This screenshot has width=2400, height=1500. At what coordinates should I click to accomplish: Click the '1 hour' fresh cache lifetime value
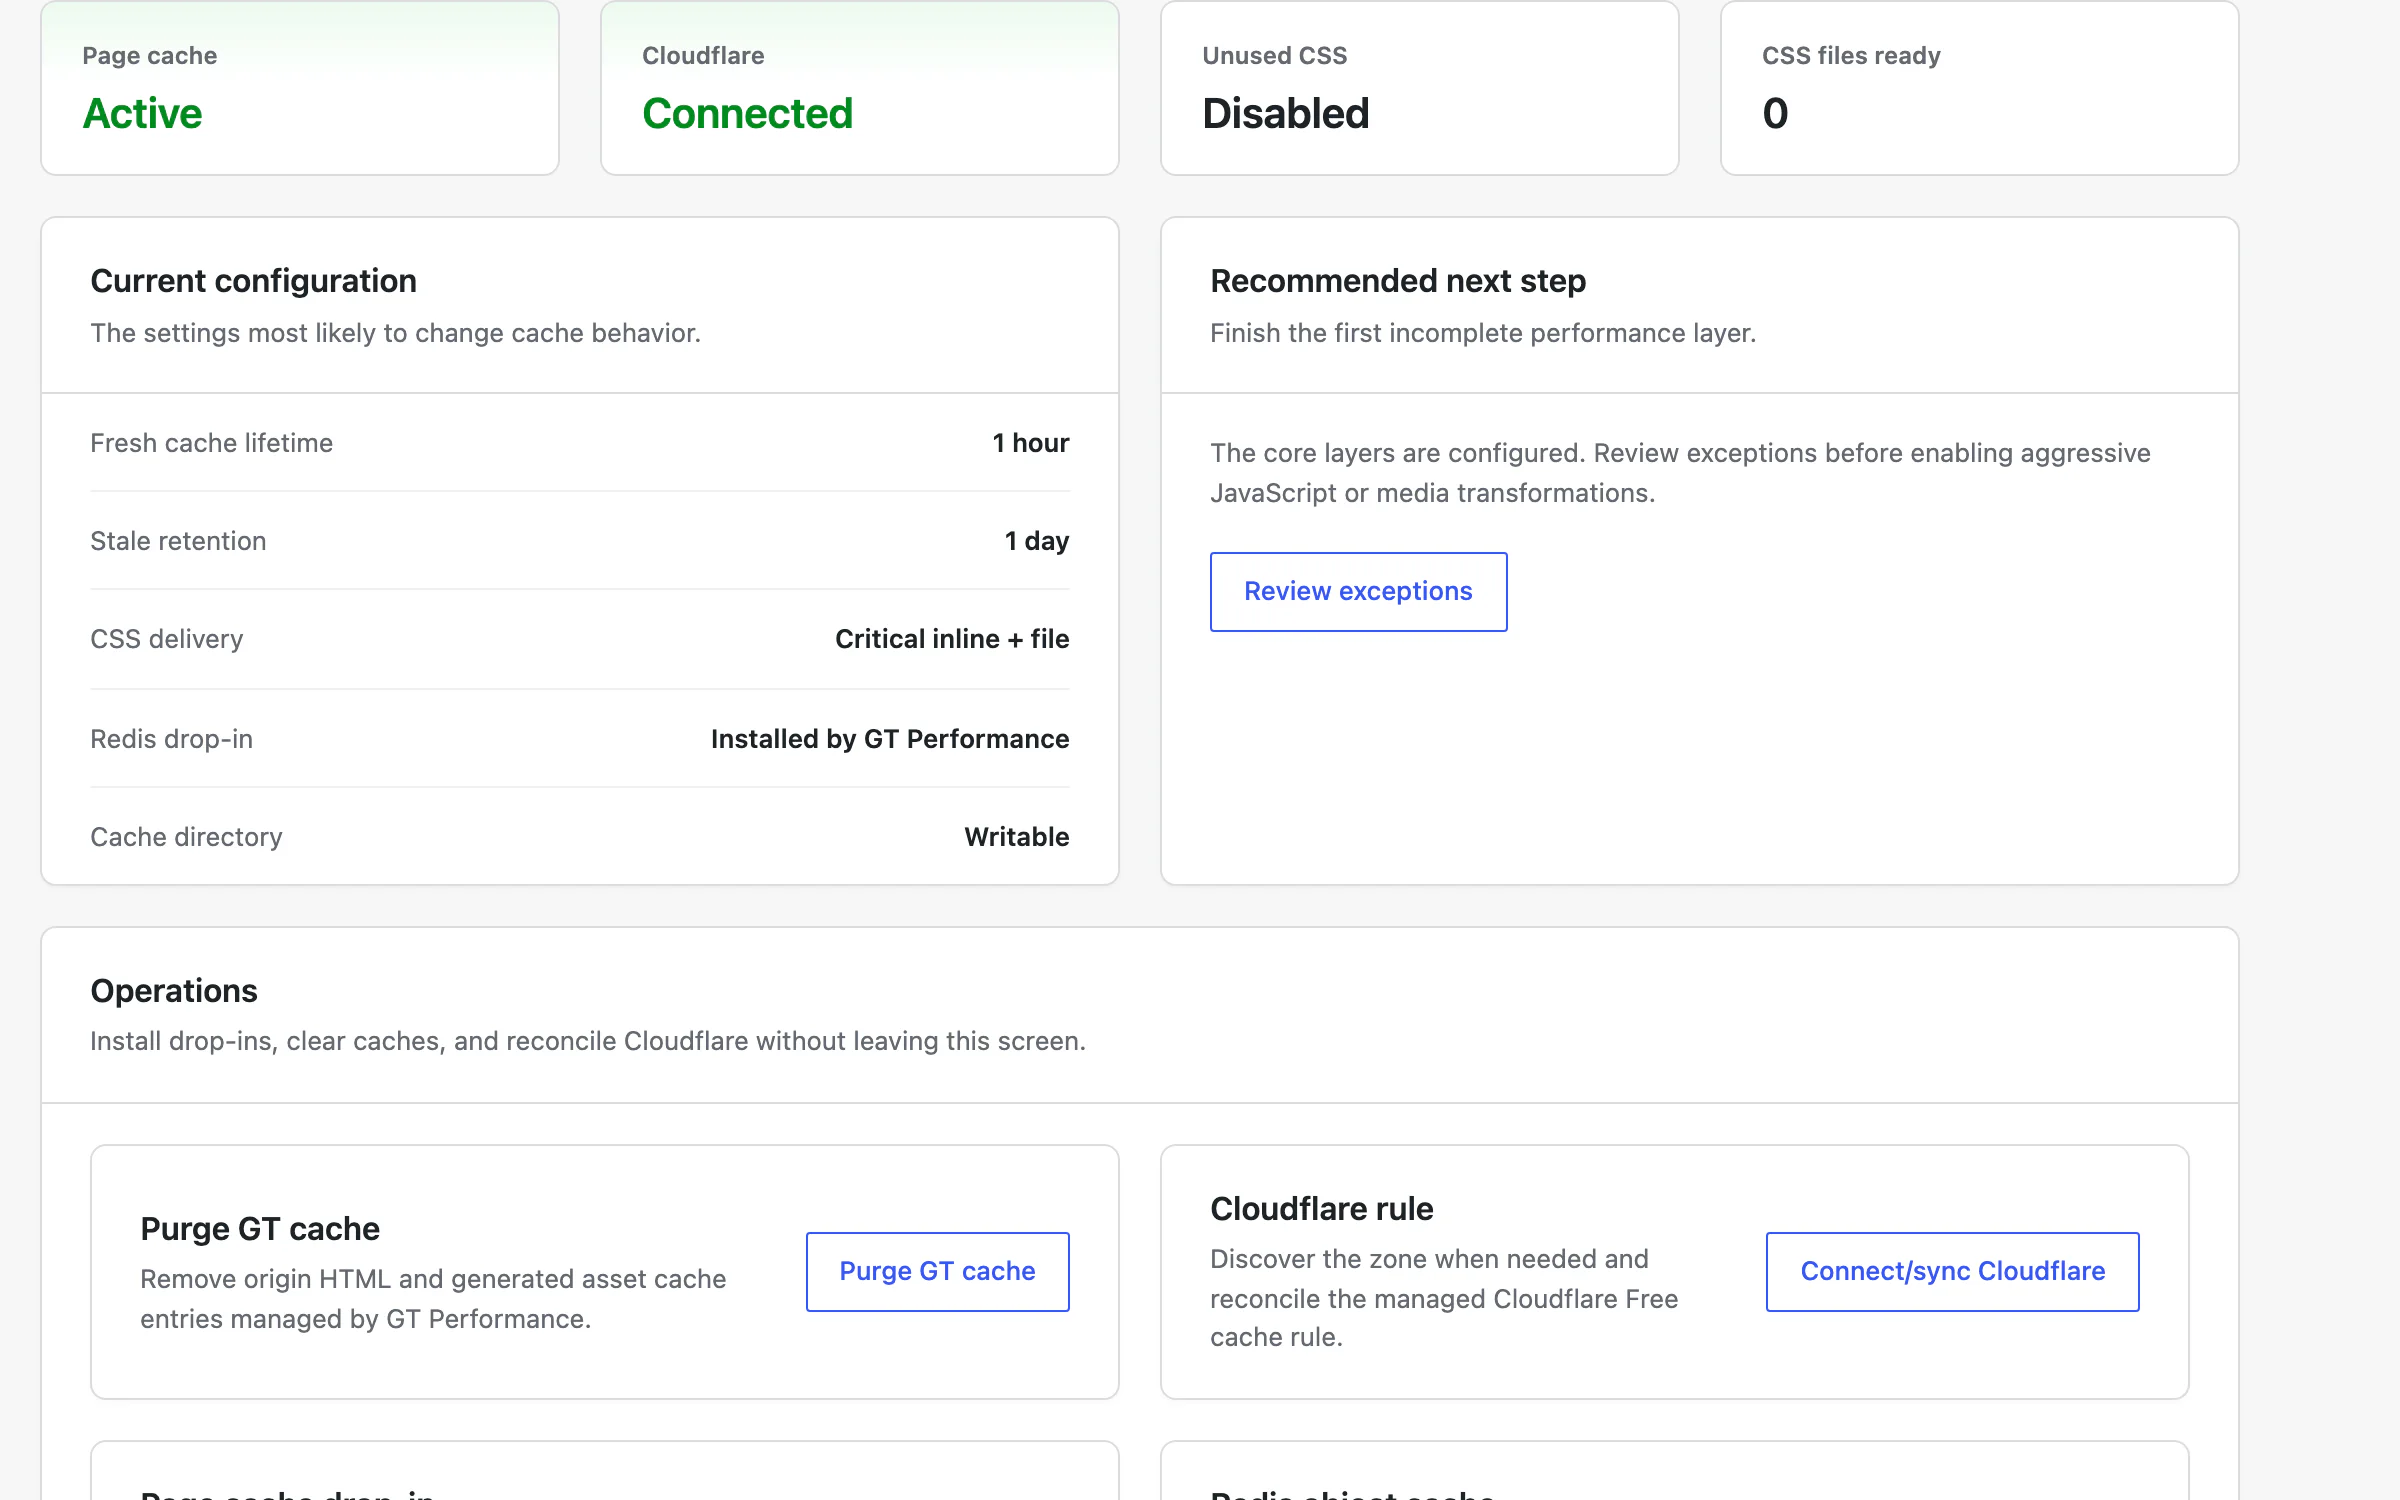[1031, 443]
